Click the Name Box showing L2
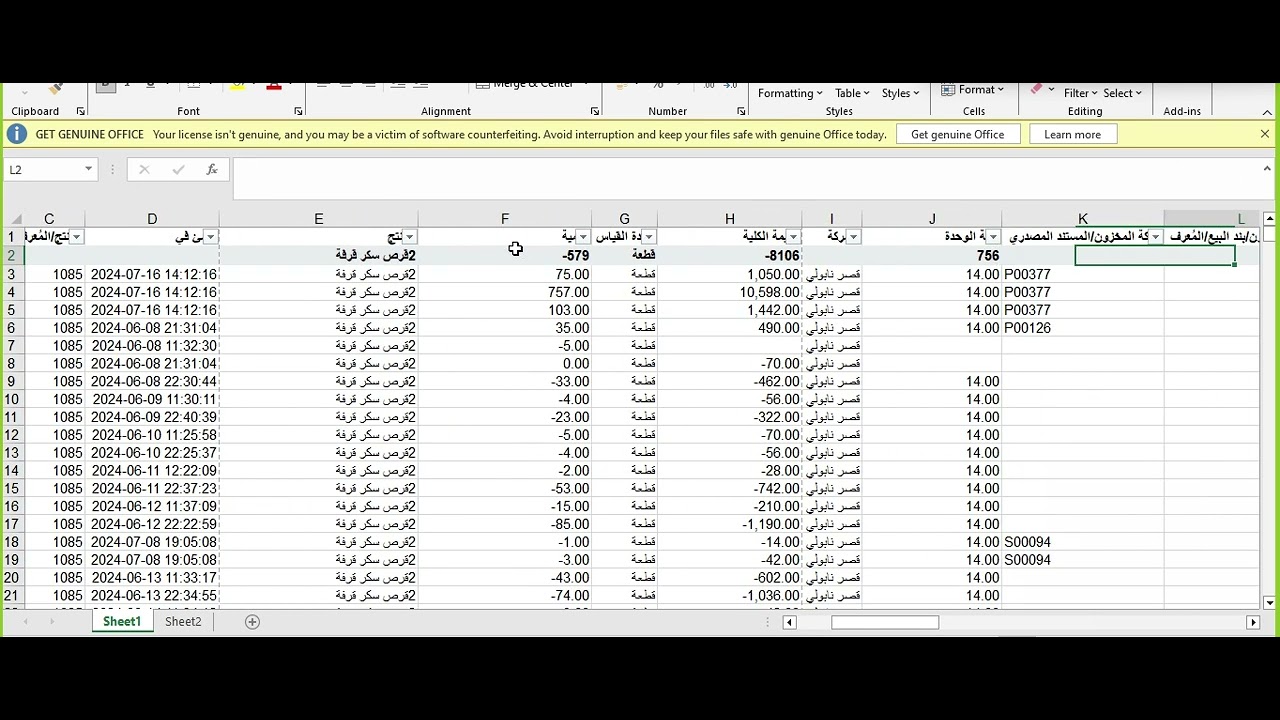This screenshot has width=1280, height=720. [43, 170]
